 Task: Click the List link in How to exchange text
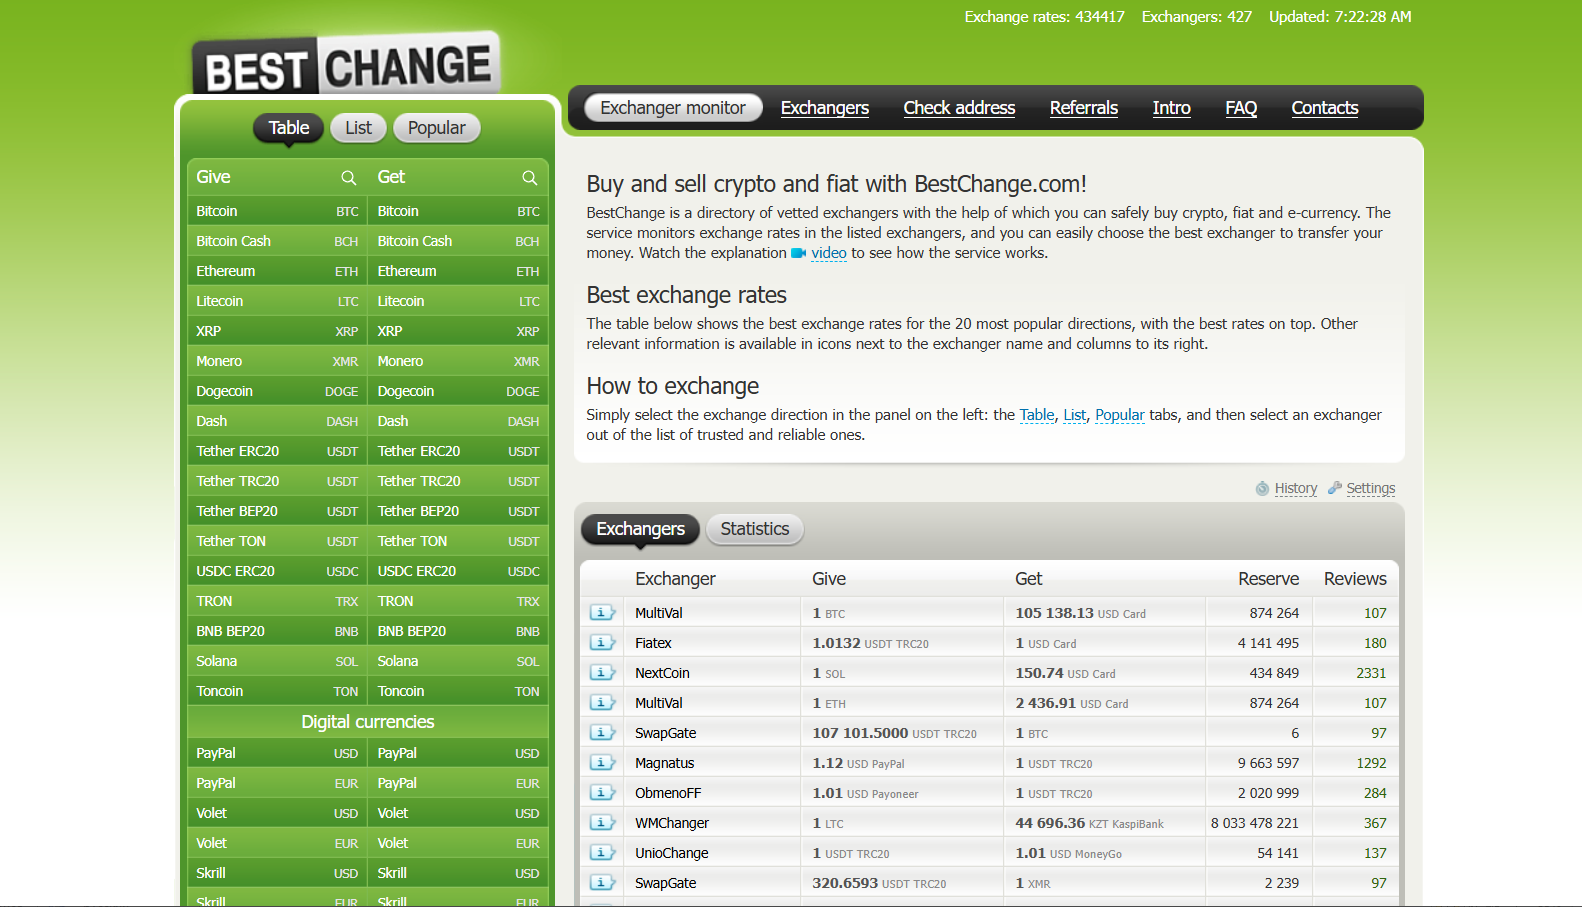click(x=1075, y=415)
